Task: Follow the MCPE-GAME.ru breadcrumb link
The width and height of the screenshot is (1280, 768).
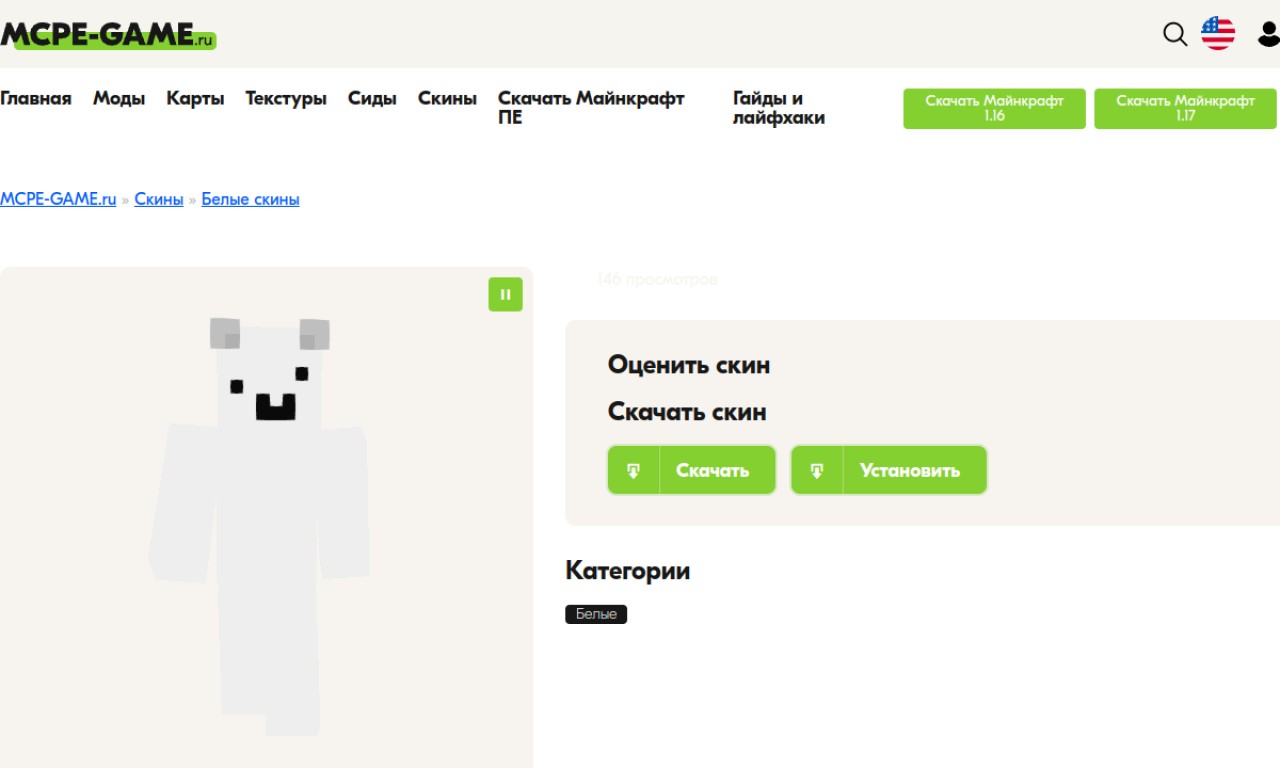Action: pos(58,199)
